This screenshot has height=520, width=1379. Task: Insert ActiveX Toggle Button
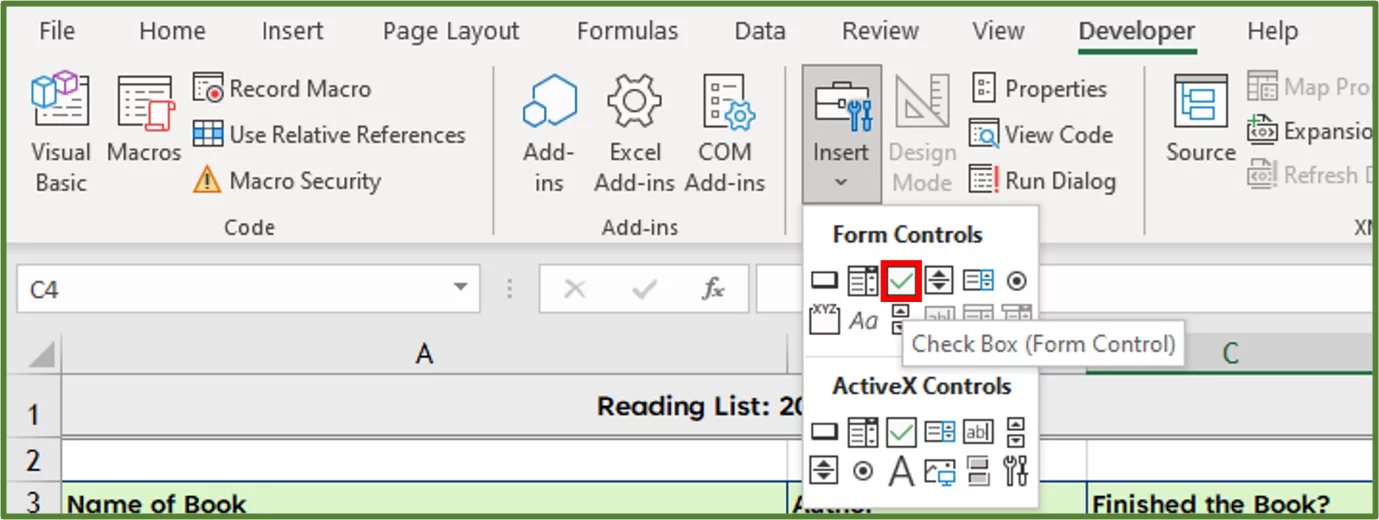[x=978, y=470]
